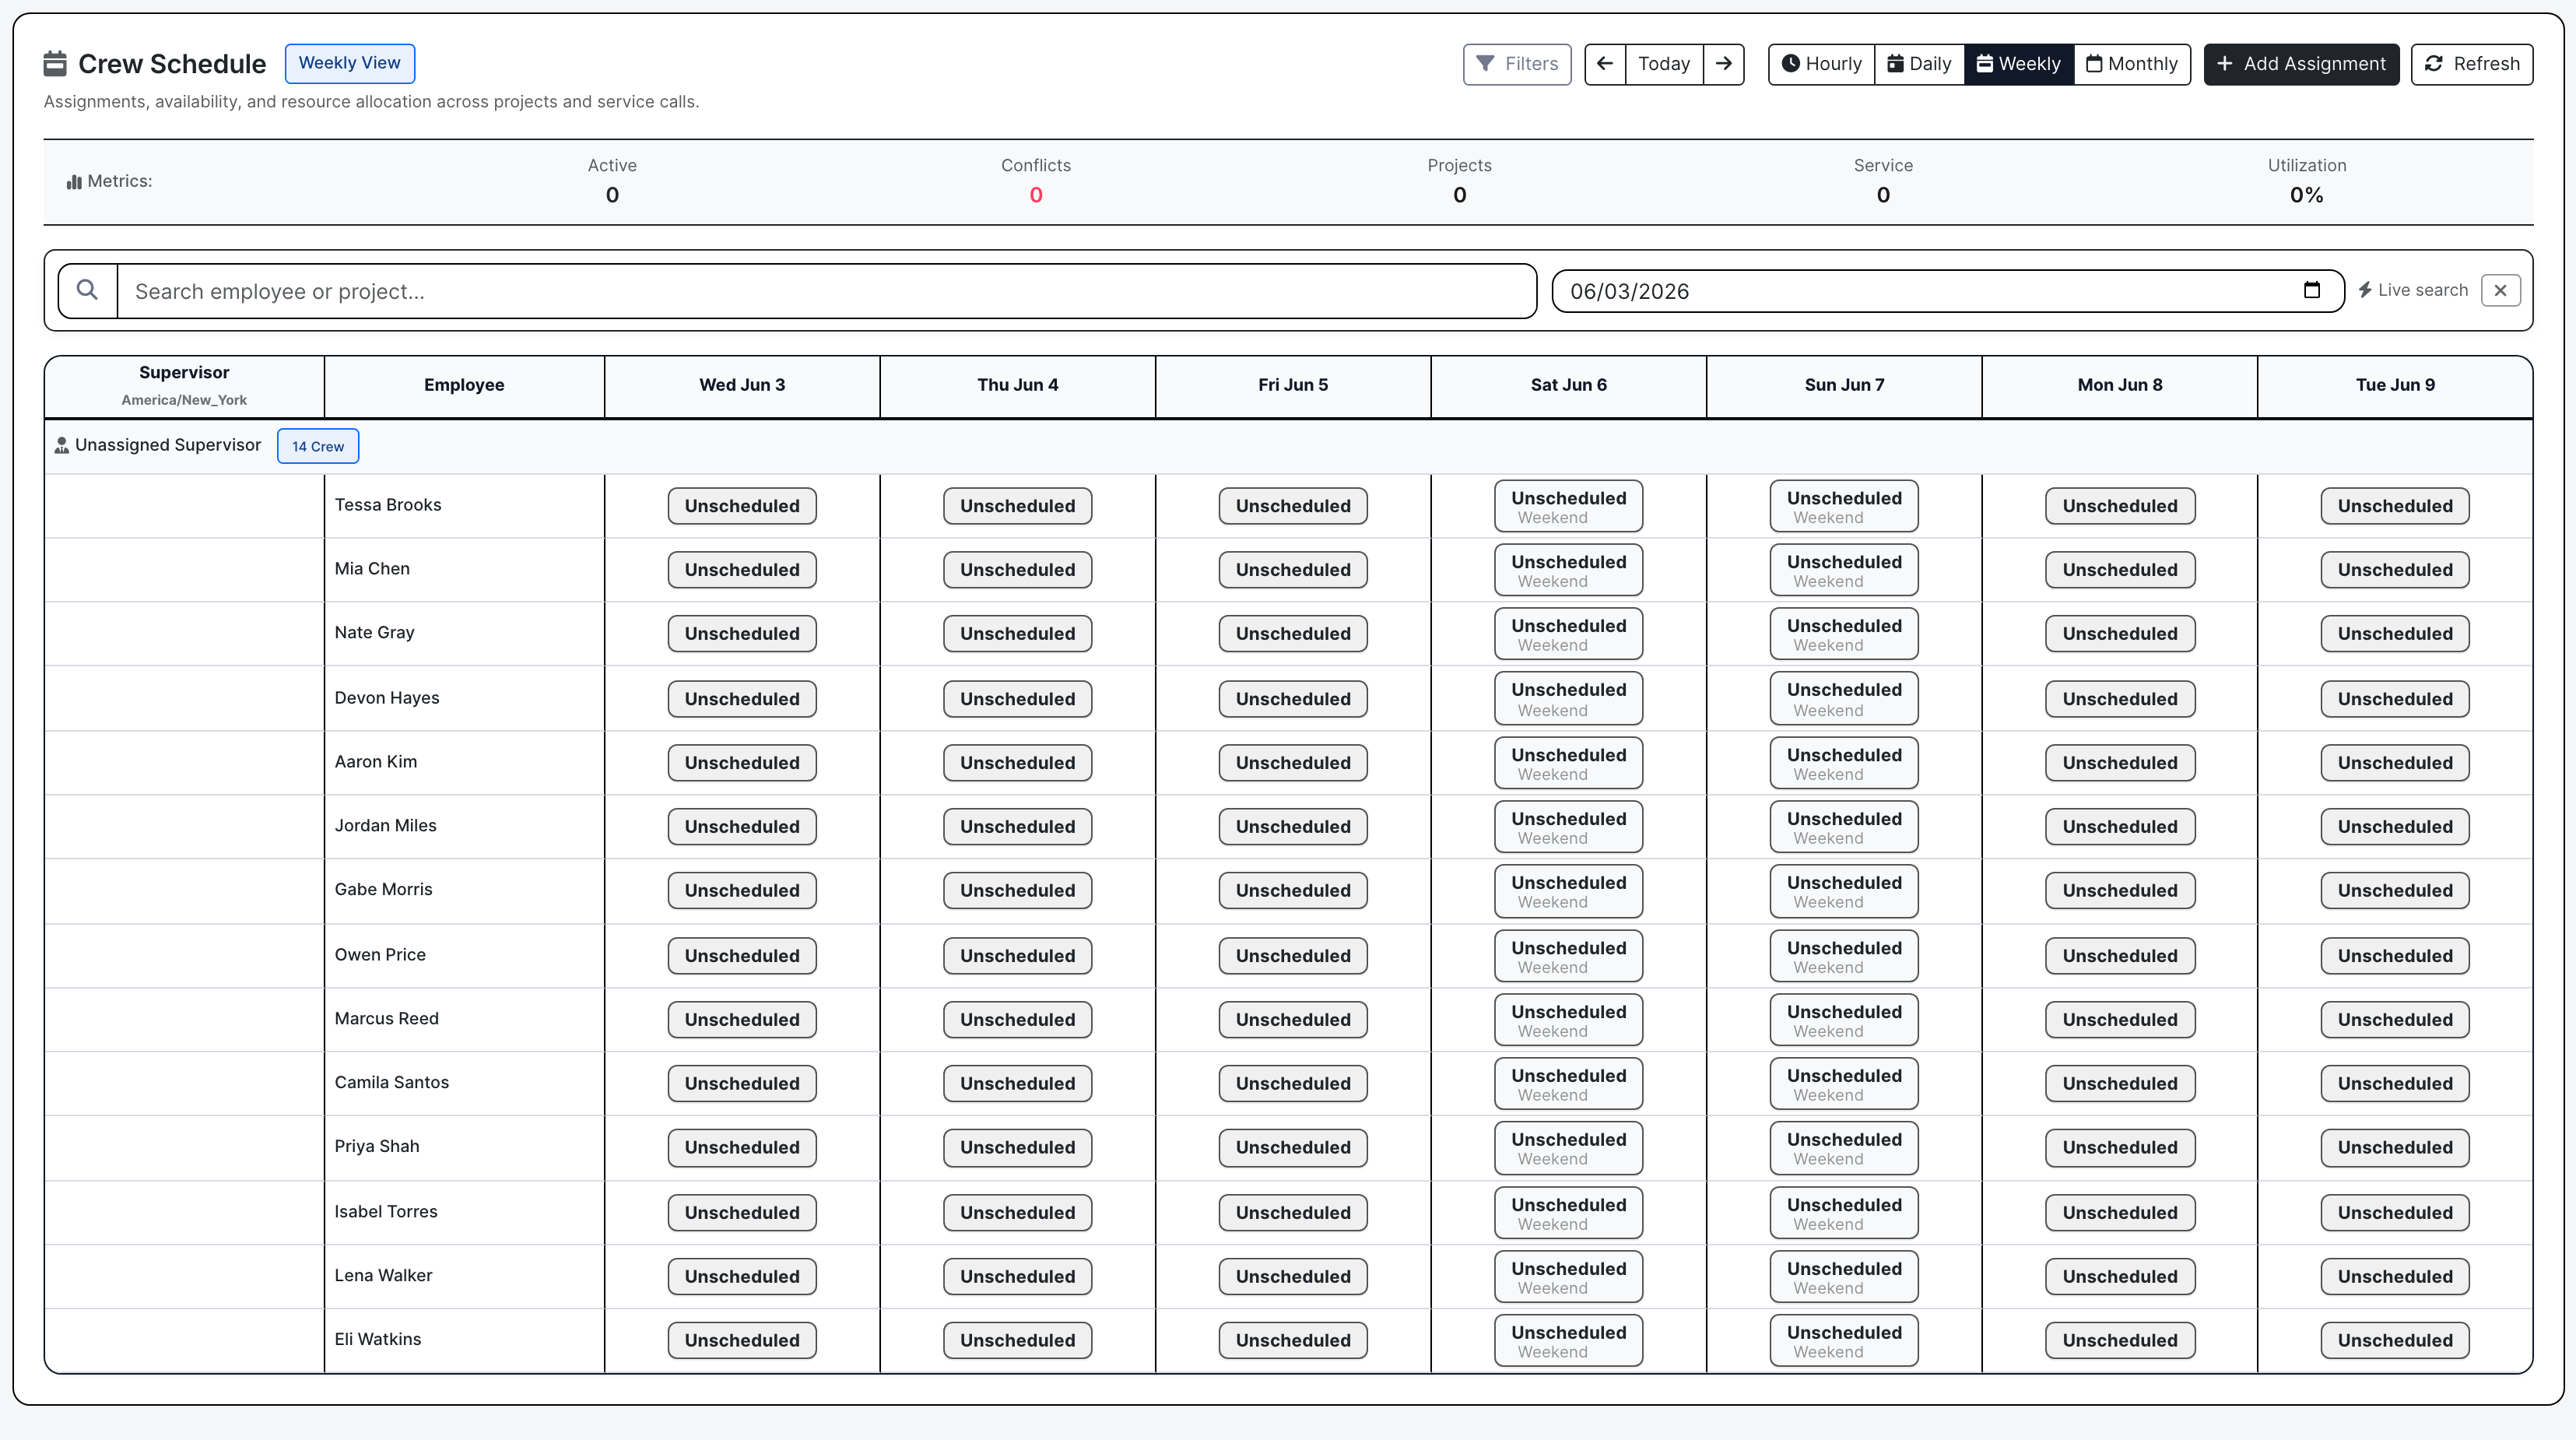The height and width of the screenshot is (1440, 2576).
Task: Select employee Gabe Morris
Action: click(x=383, y=890)
